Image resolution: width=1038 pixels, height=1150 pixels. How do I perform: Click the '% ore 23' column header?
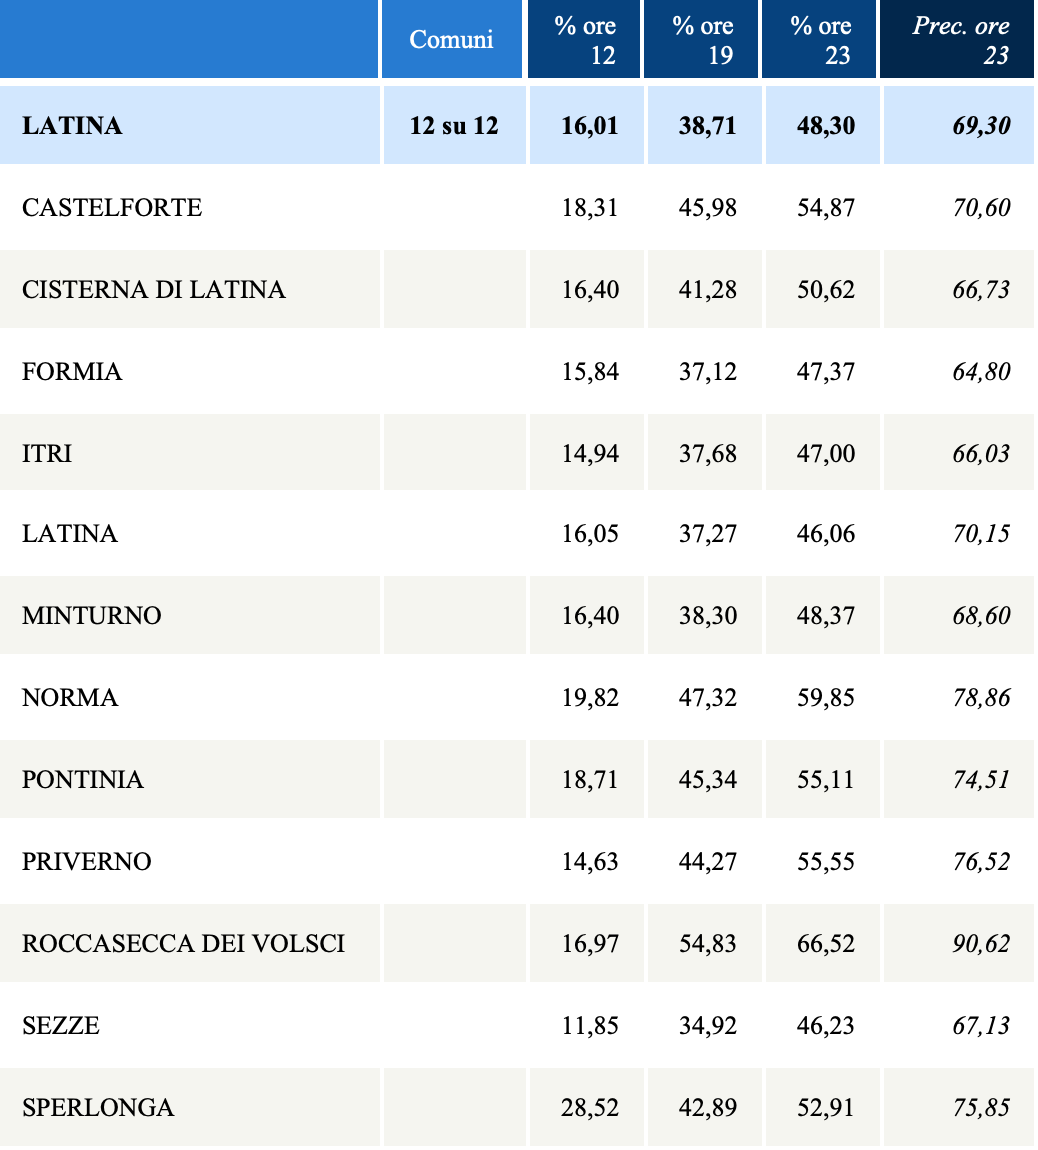pyautogui.click(x=820, y=40)
